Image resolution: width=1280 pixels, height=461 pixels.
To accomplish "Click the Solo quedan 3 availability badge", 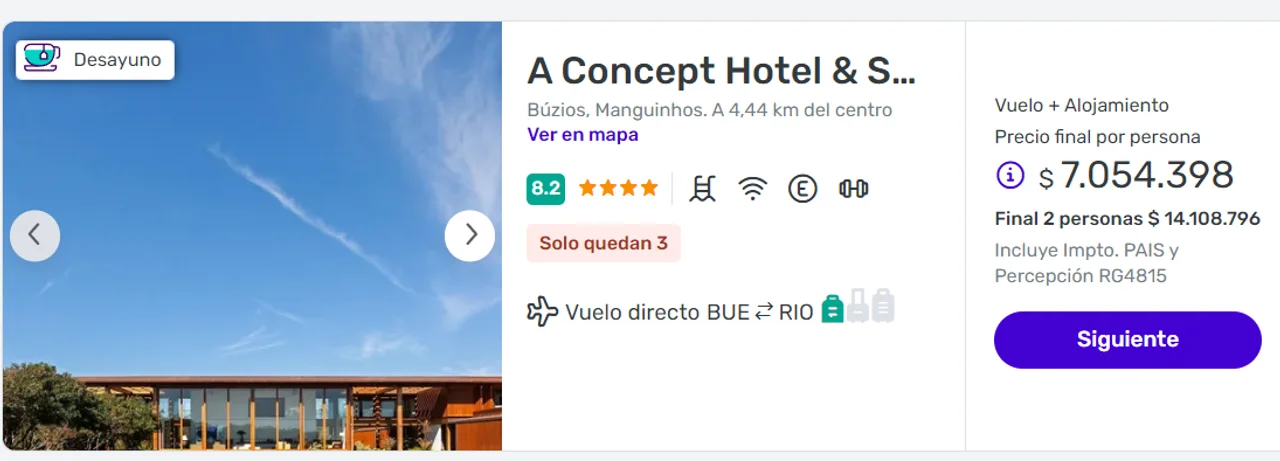I will point(603,243).
